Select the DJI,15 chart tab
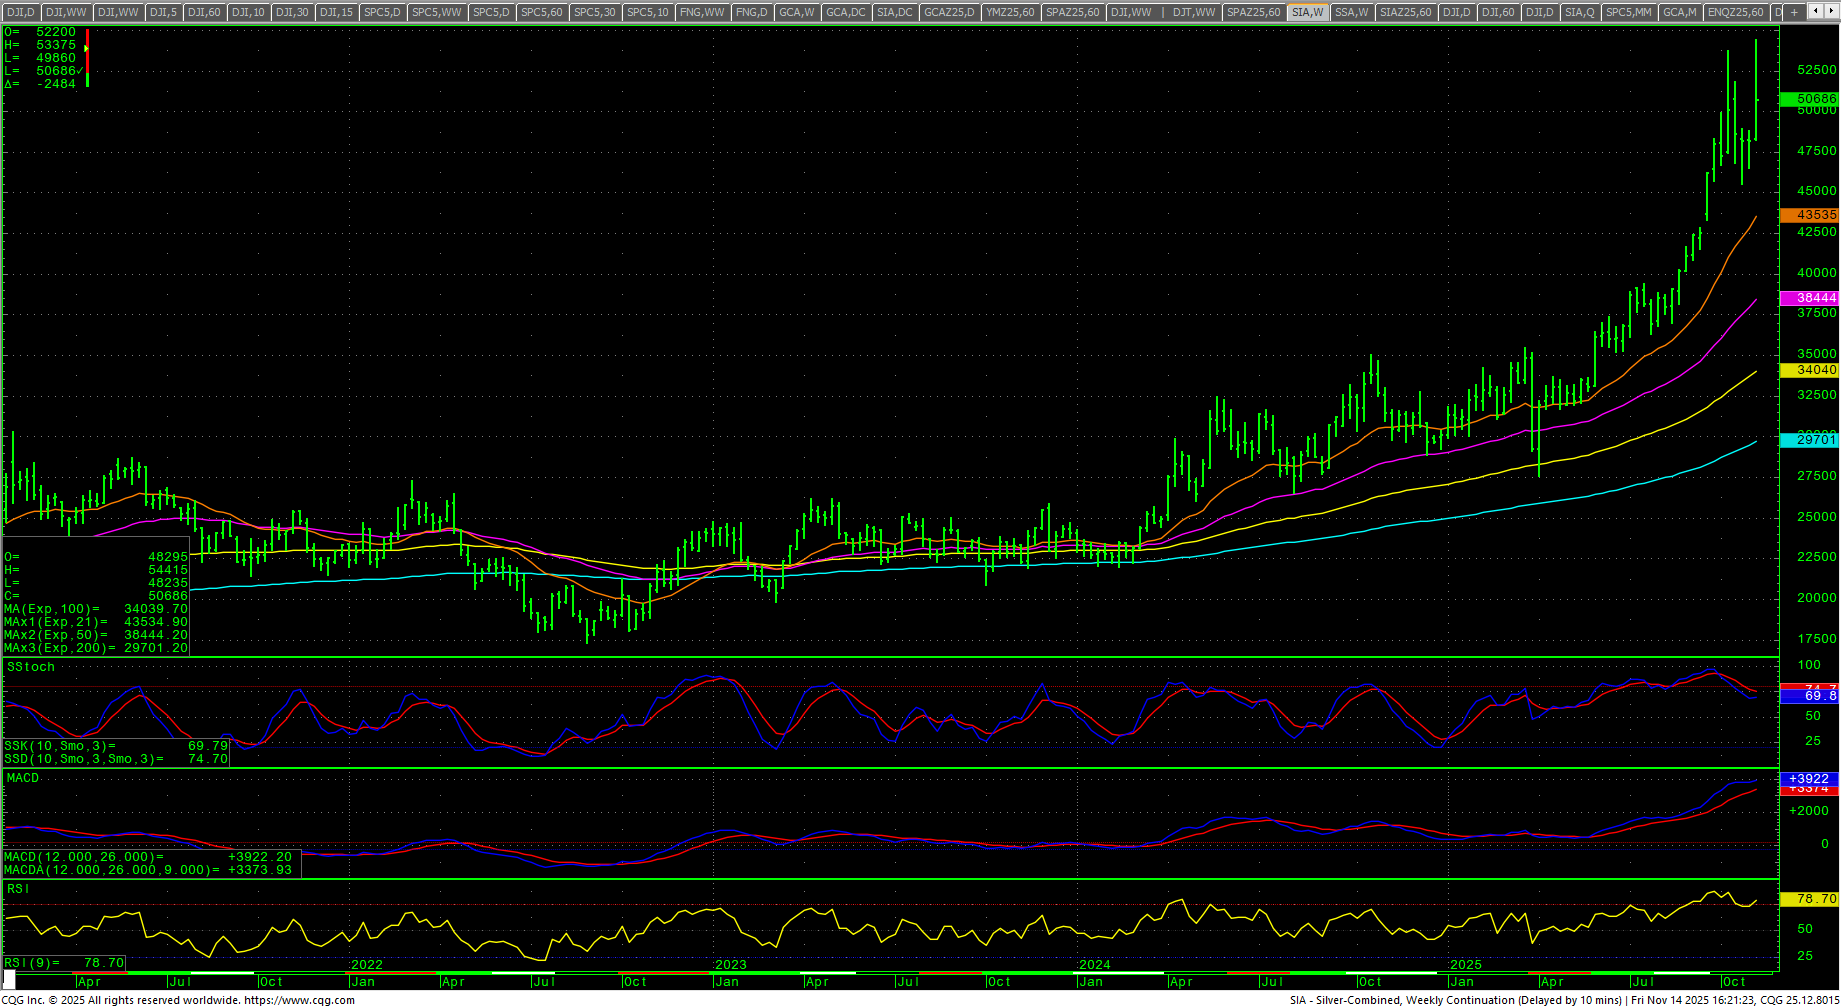The height and width of the screenshot is (1008, 1841). point(336,12)
